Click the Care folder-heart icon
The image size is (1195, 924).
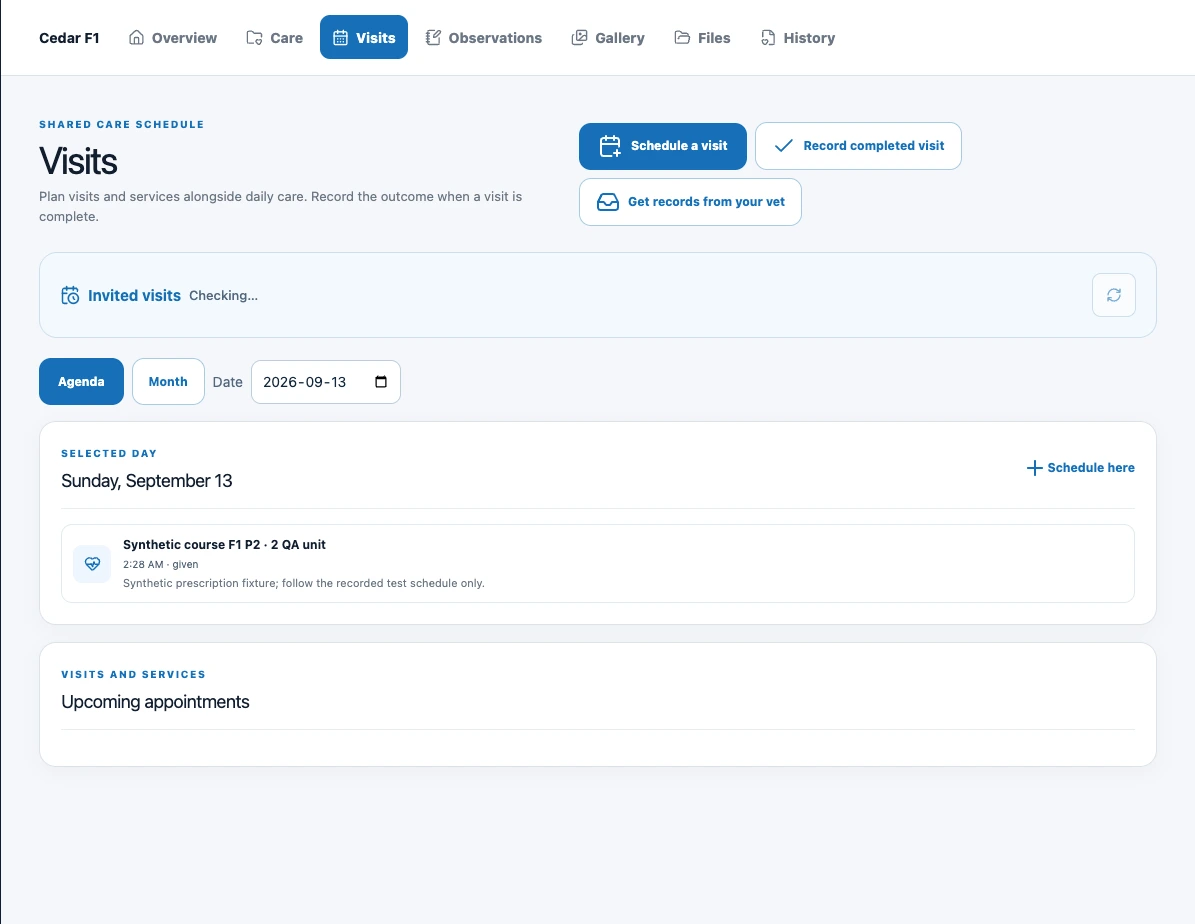(255, 37)
